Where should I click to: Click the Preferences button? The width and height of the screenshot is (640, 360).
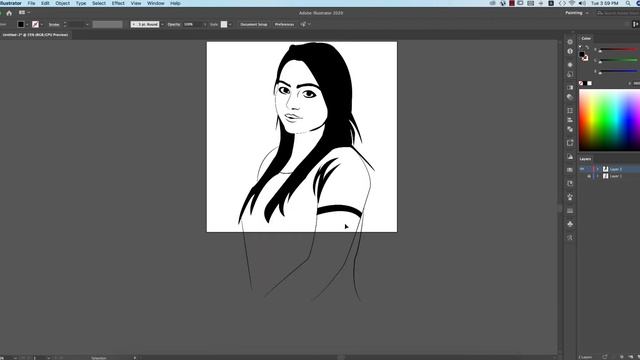pyautogui.click(x=284, y=24)
